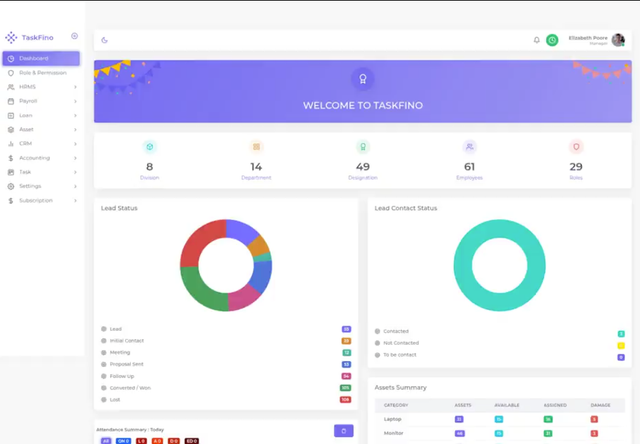Click the purple attendance refresh button
The image size is (640, 444).
point(344,431)
